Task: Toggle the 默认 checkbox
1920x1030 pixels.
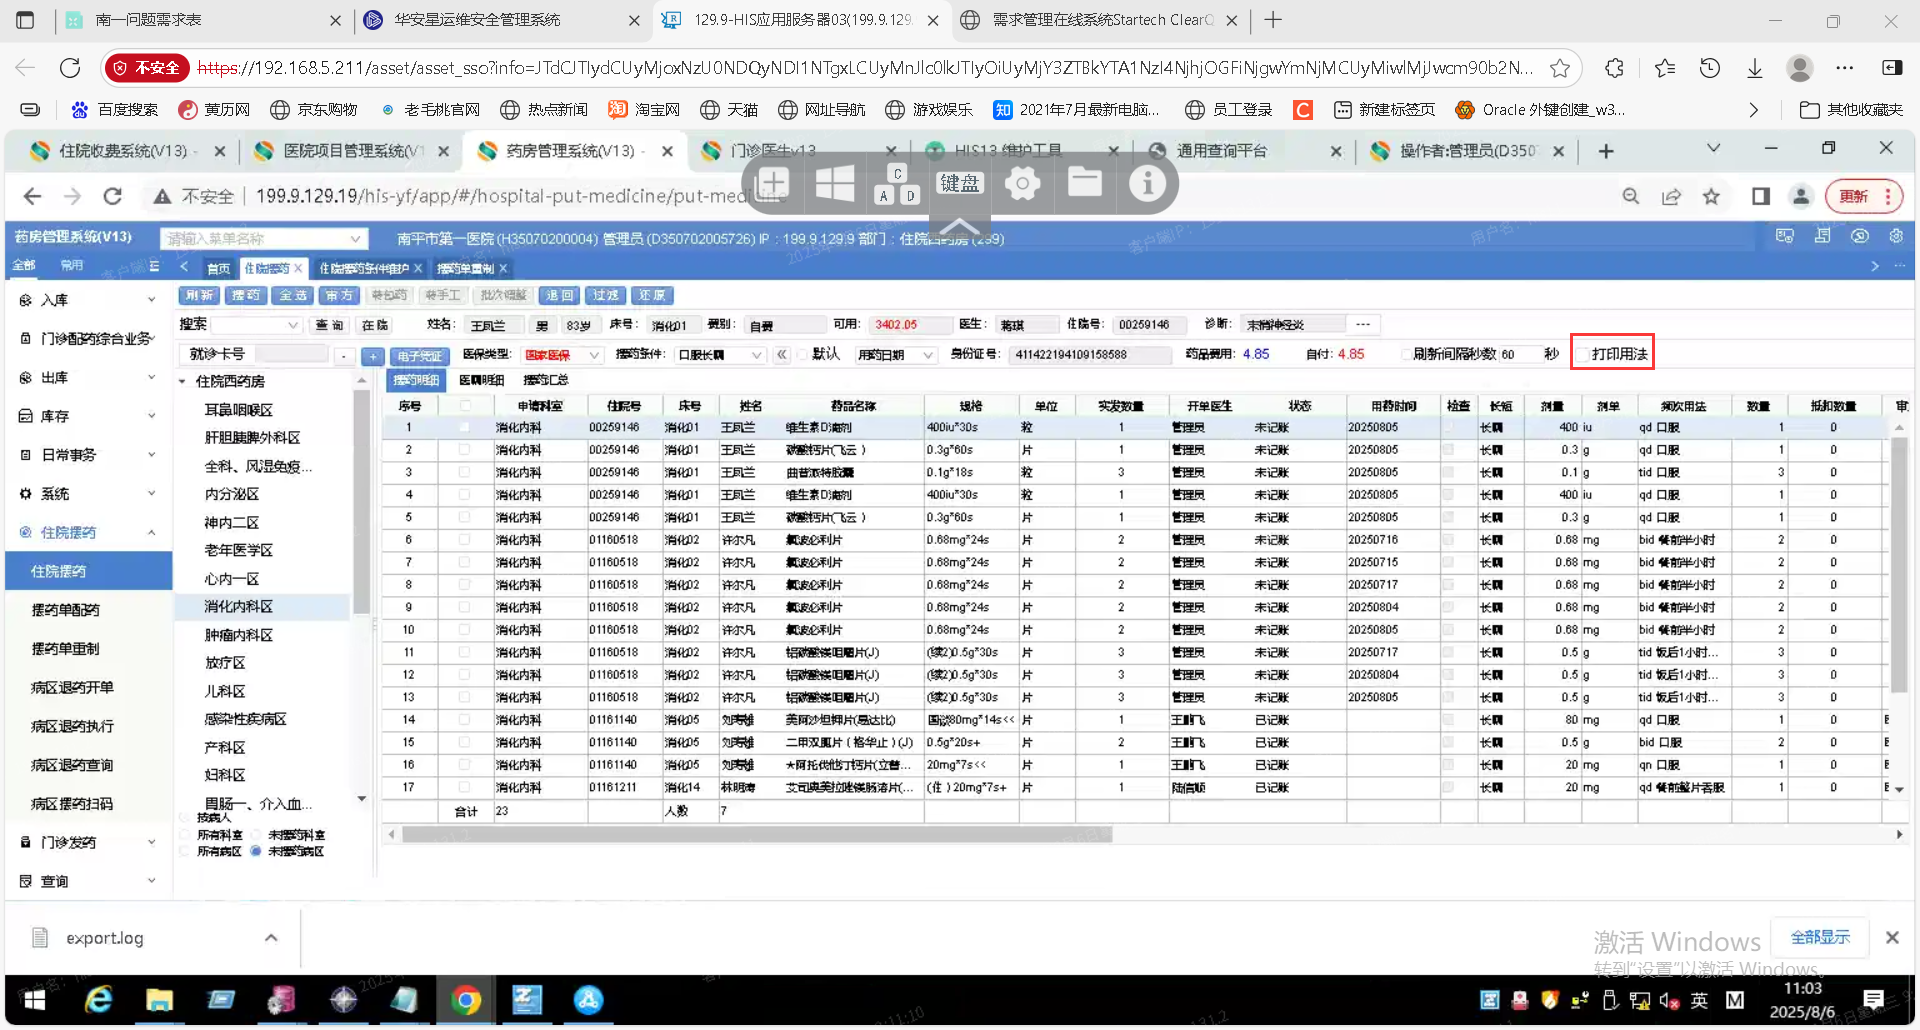Action: [x=802, y=354]
